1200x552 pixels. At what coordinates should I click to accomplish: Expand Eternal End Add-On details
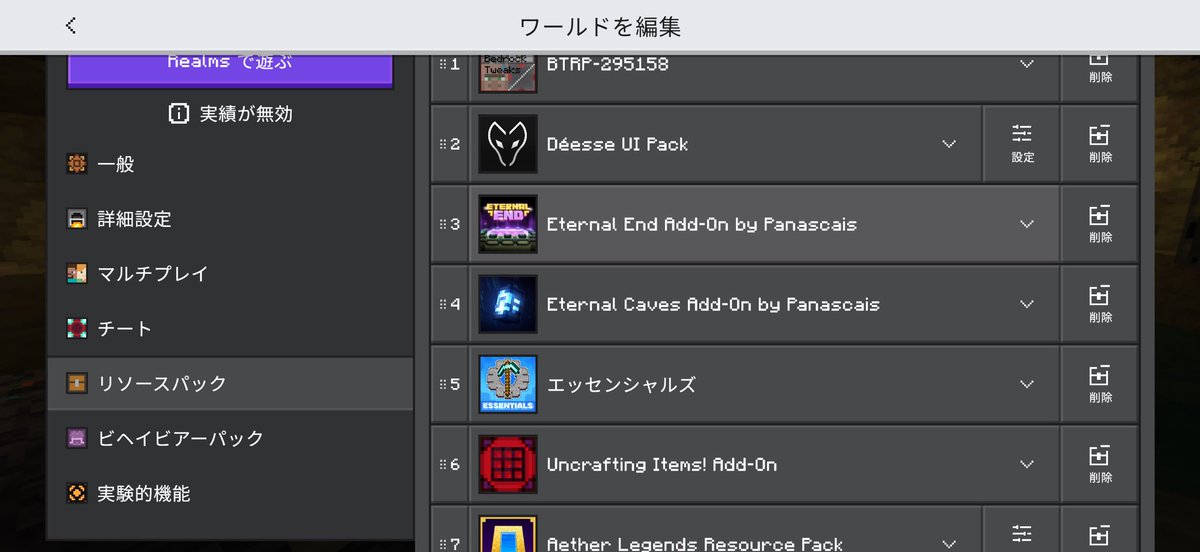coord(1027,224)
